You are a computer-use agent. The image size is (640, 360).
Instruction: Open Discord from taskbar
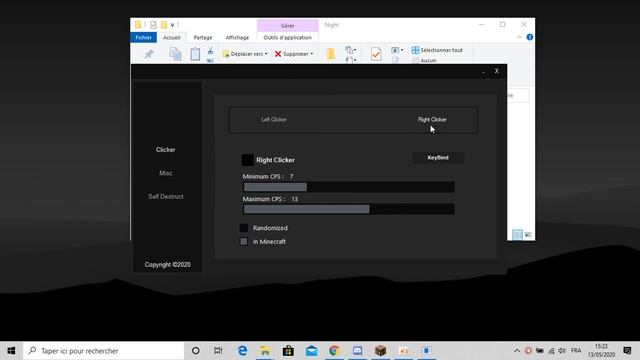[x=358, y=351]
